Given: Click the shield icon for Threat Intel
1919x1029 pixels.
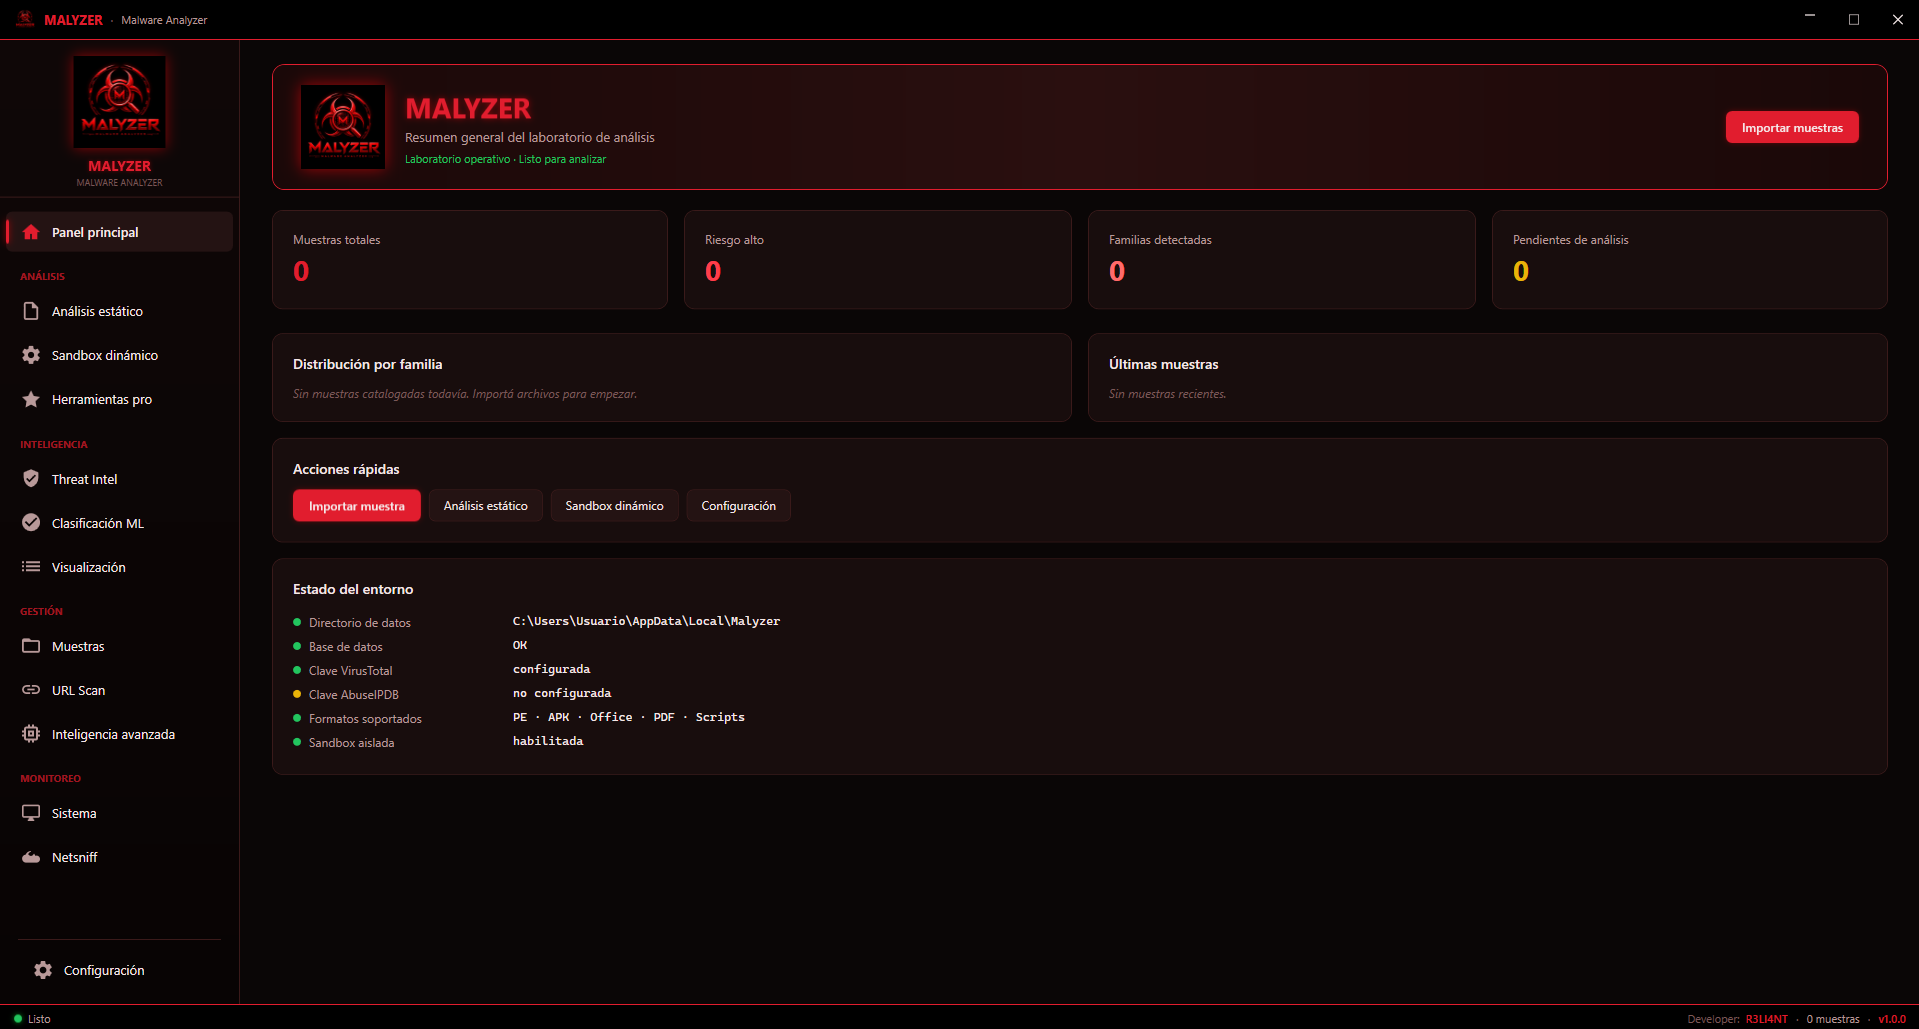Looking at the screenshot, I should [x=31, y=479].
